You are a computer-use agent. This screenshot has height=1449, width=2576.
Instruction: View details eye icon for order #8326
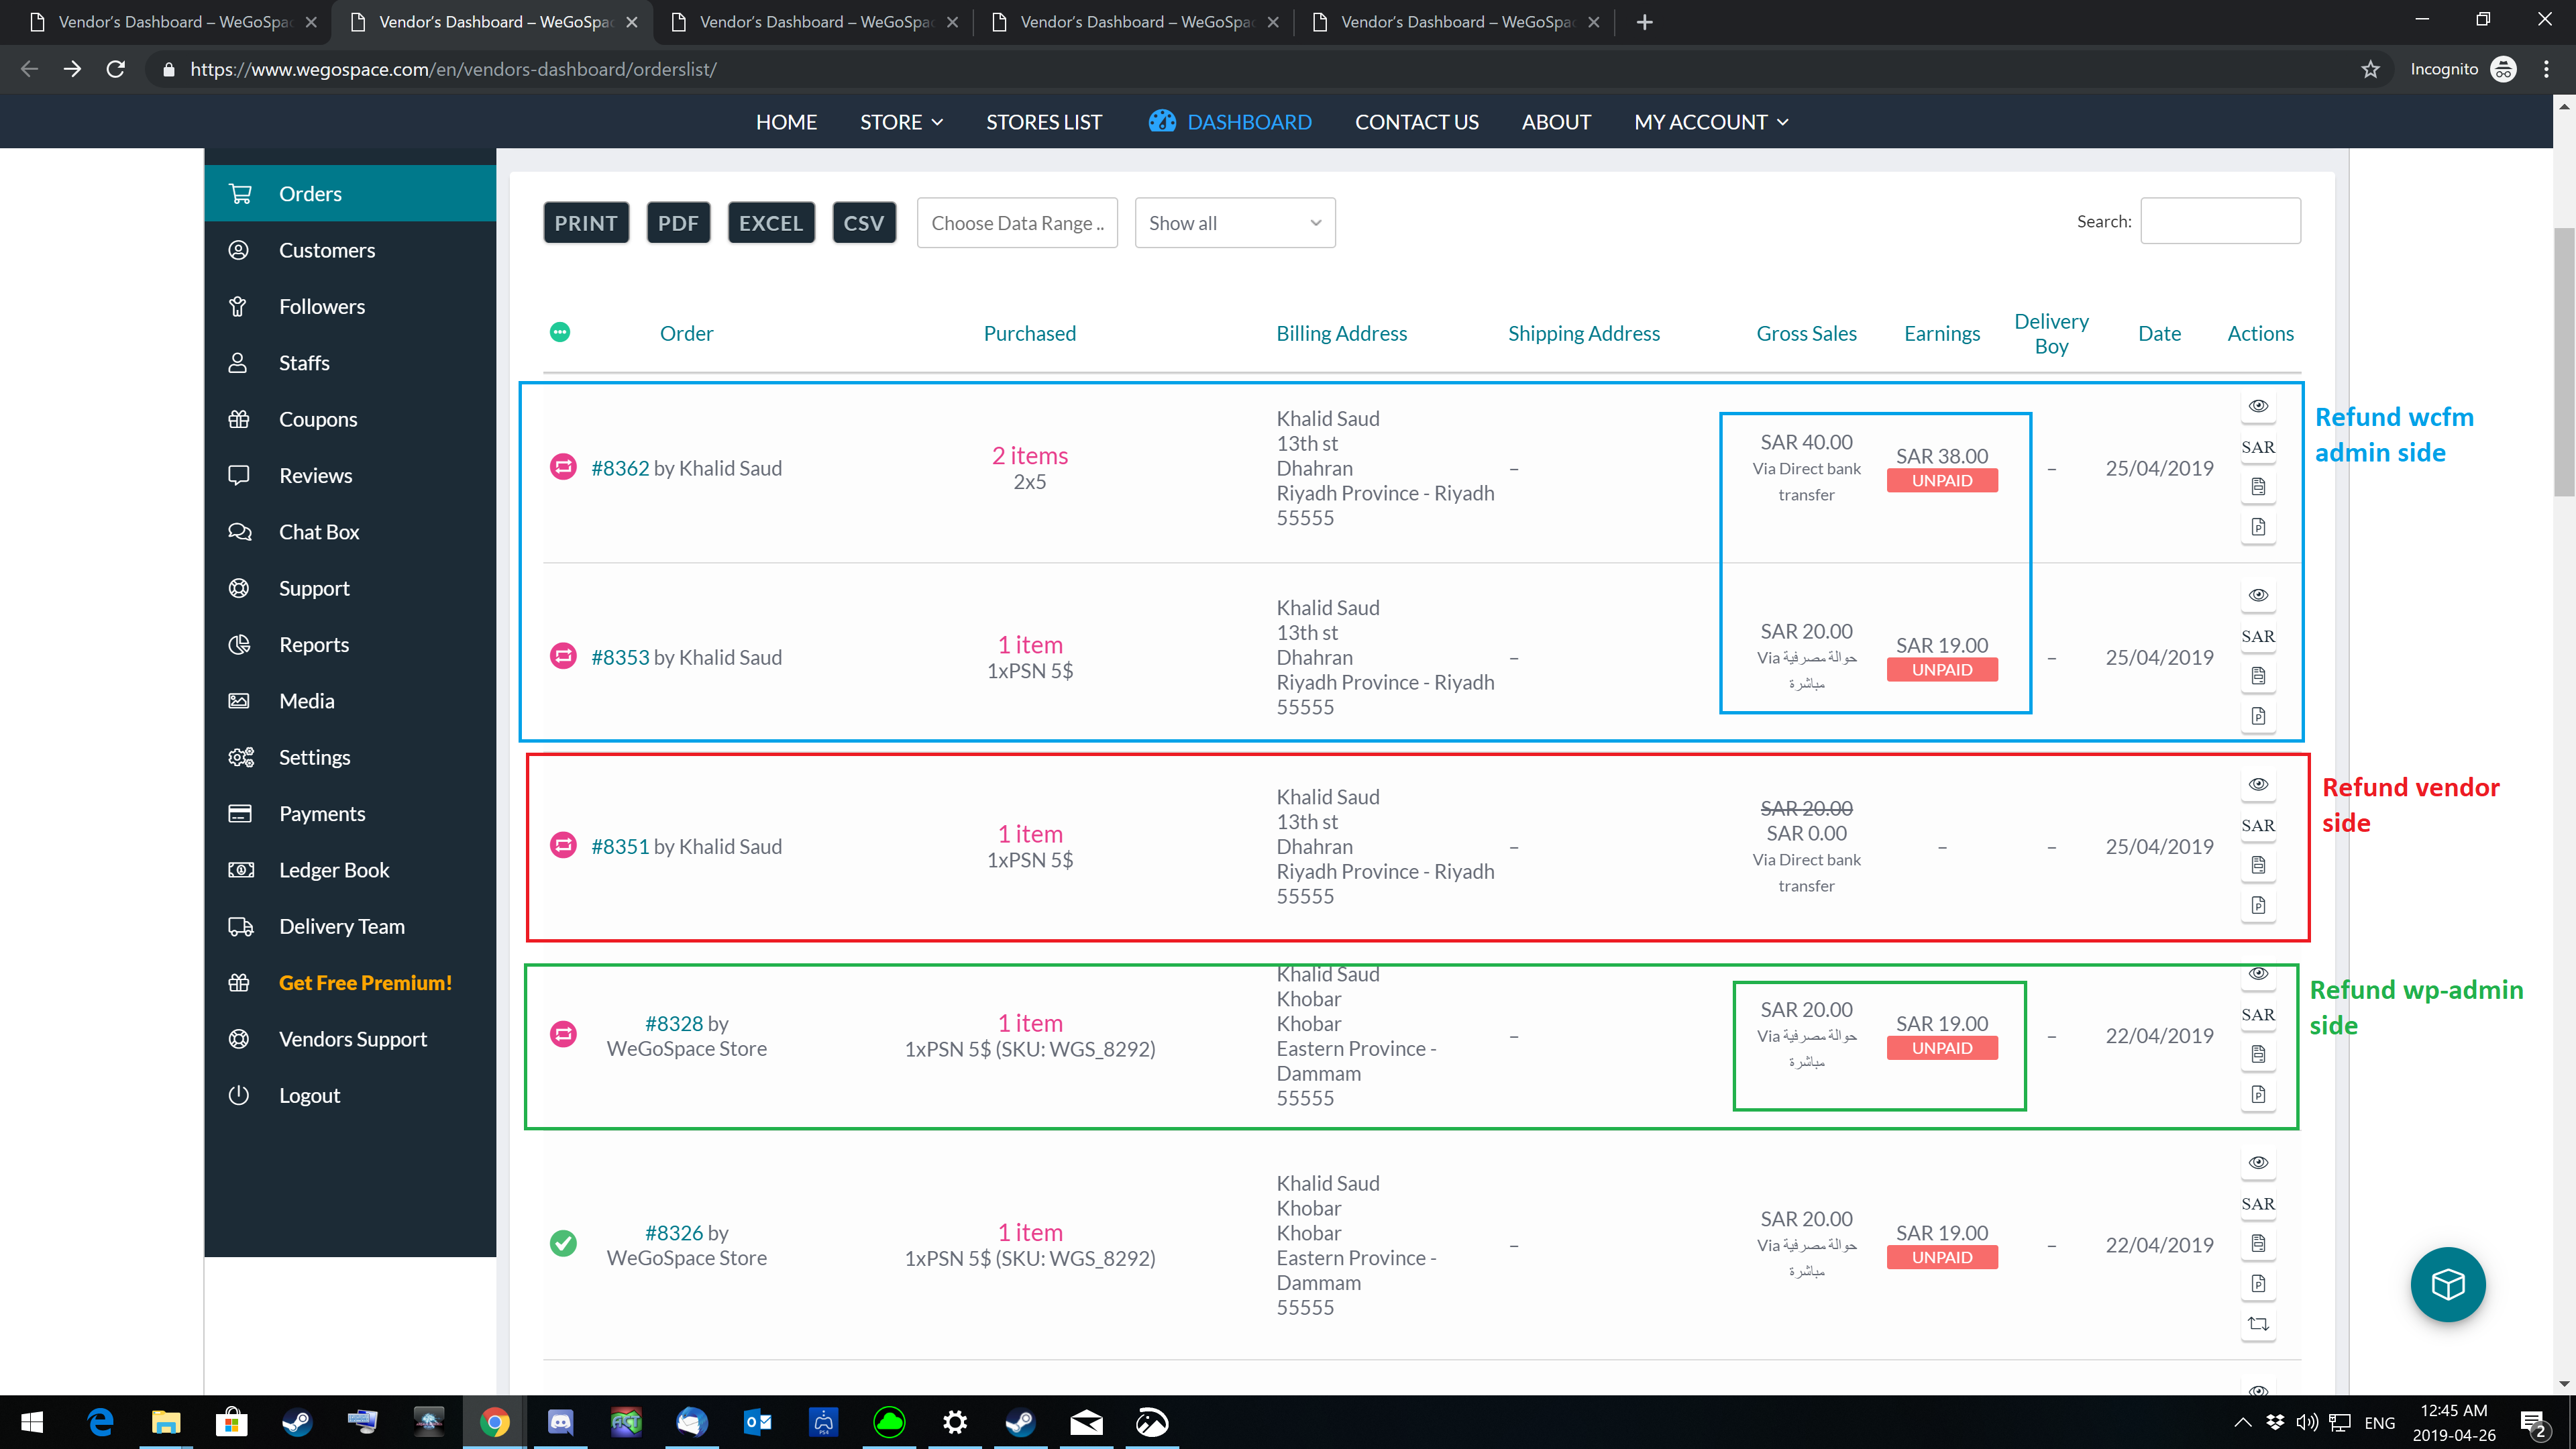click(x=2258, y=1162)
